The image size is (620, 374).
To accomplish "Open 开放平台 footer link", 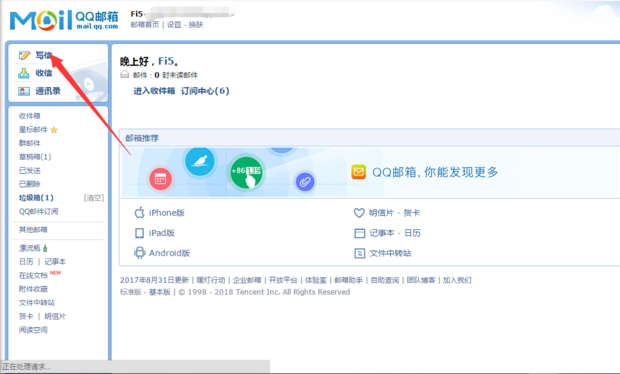I will (283, 280).
